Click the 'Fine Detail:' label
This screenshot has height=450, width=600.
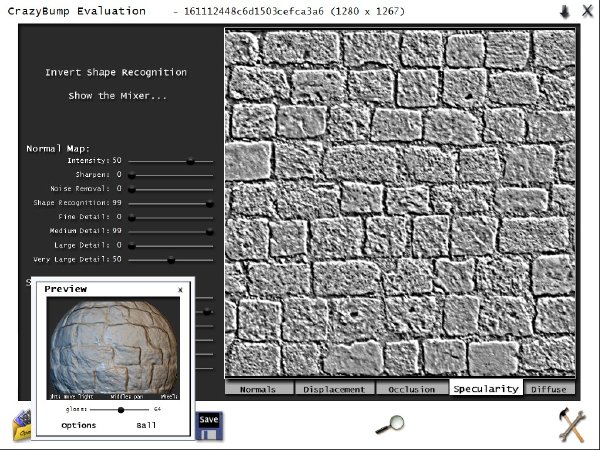(84, 217)
